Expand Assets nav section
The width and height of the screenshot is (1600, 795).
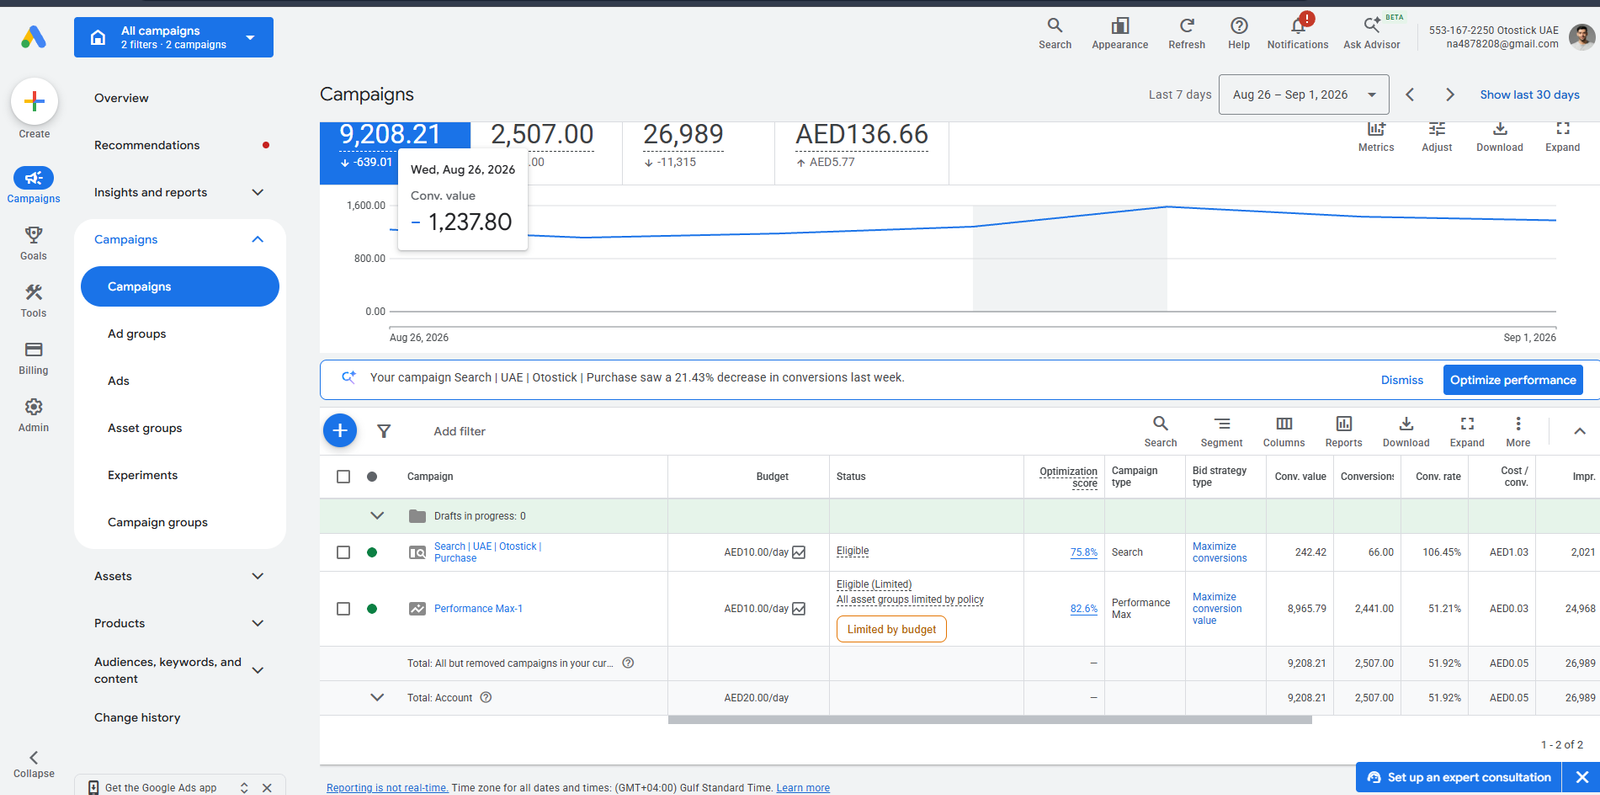pos(258,576)
